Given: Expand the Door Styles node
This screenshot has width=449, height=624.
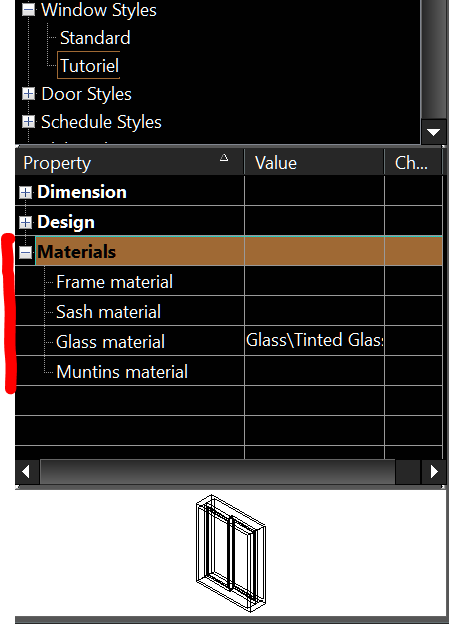Looking at the screenshot, I should [x=28, y=94].
